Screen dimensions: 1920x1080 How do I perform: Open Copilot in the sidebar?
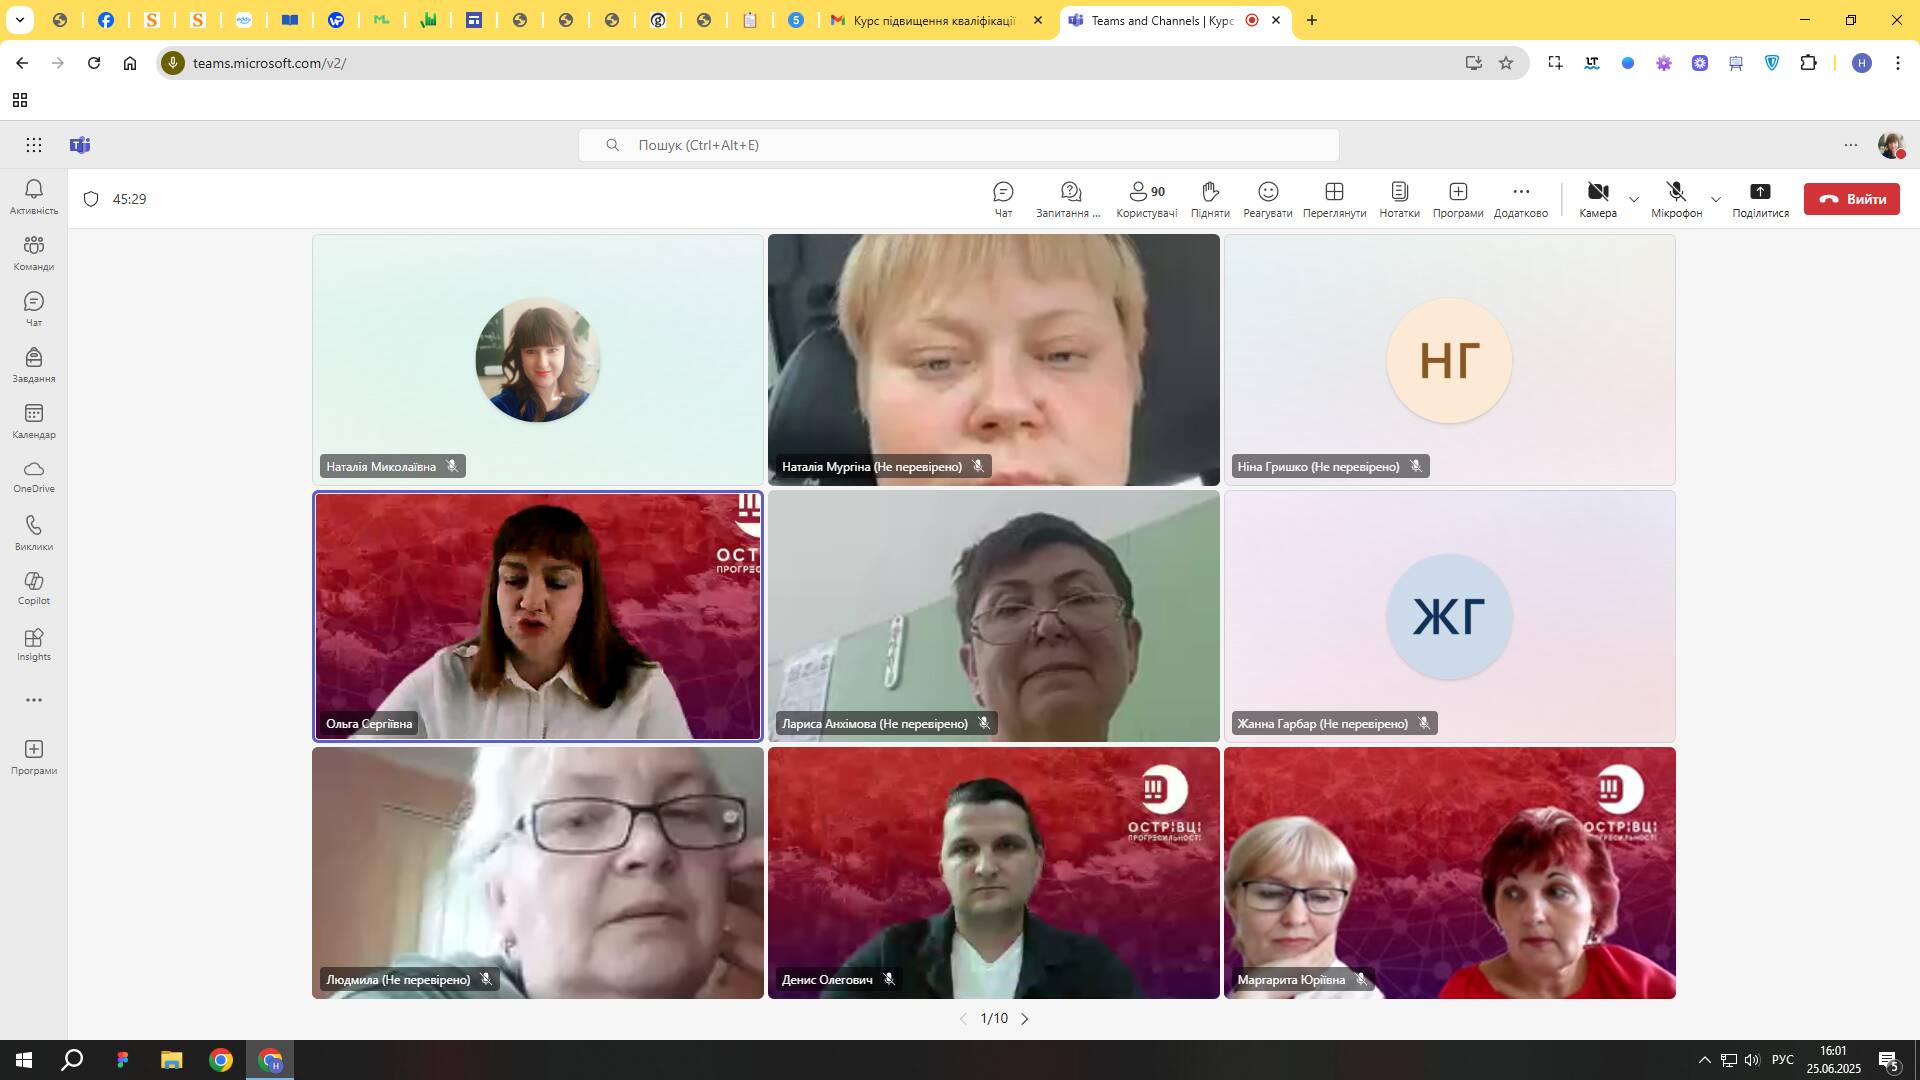pyautogui.click(x=34, y=589)
